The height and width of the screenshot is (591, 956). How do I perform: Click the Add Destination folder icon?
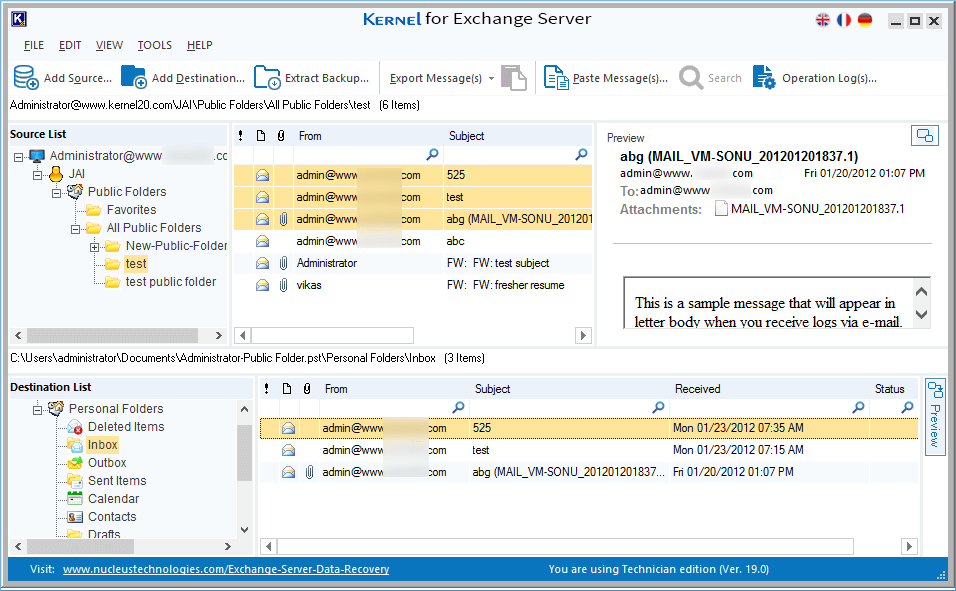click(134, 77)
